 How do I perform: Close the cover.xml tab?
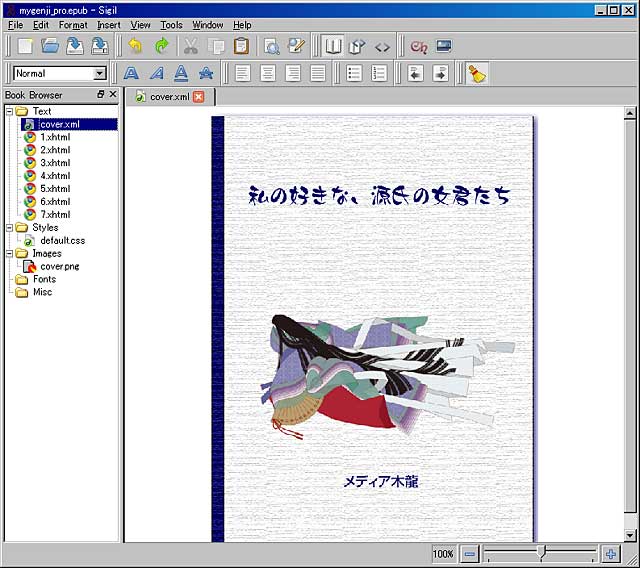pos(198,97)
